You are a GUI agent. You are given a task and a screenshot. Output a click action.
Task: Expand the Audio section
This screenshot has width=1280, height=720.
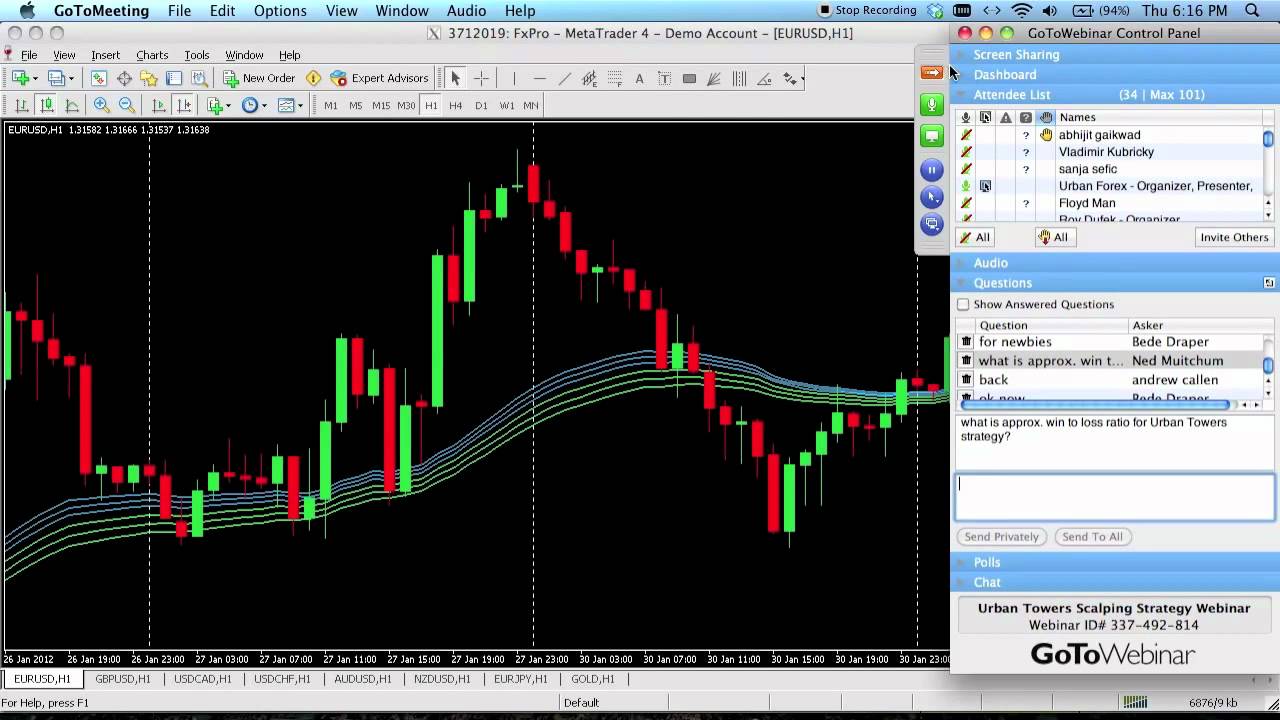[x=1115, y=263]
